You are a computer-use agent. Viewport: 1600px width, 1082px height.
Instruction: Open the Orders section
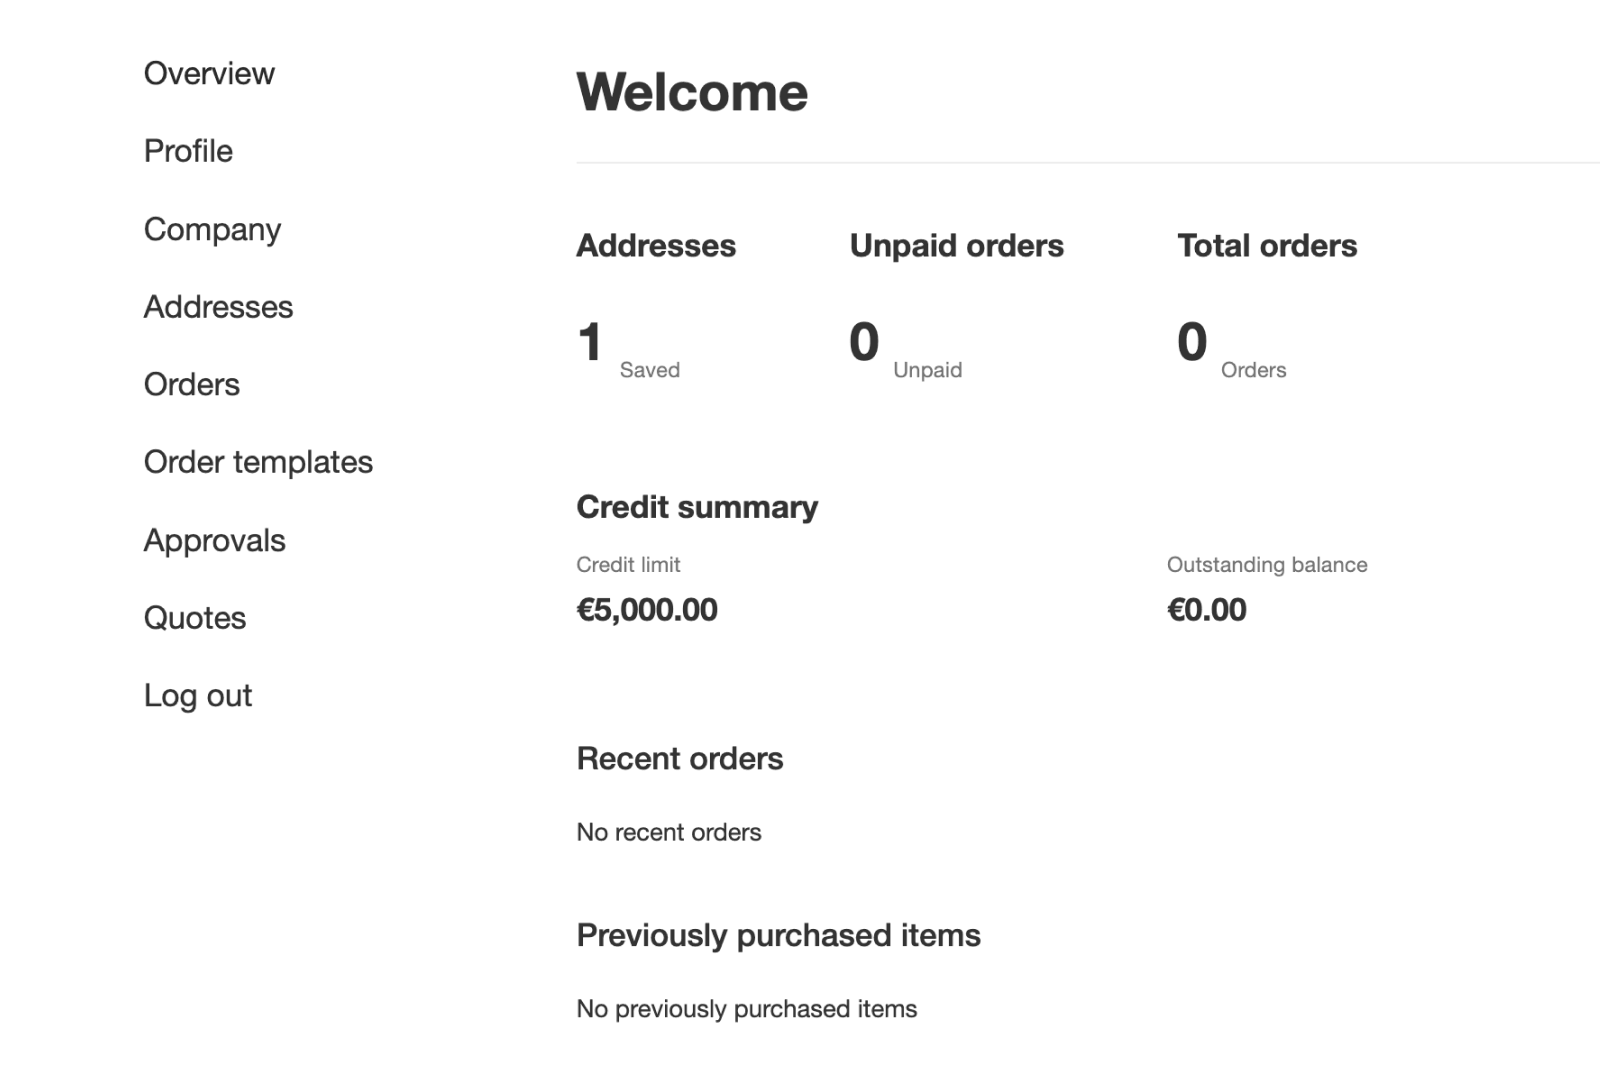191,384
